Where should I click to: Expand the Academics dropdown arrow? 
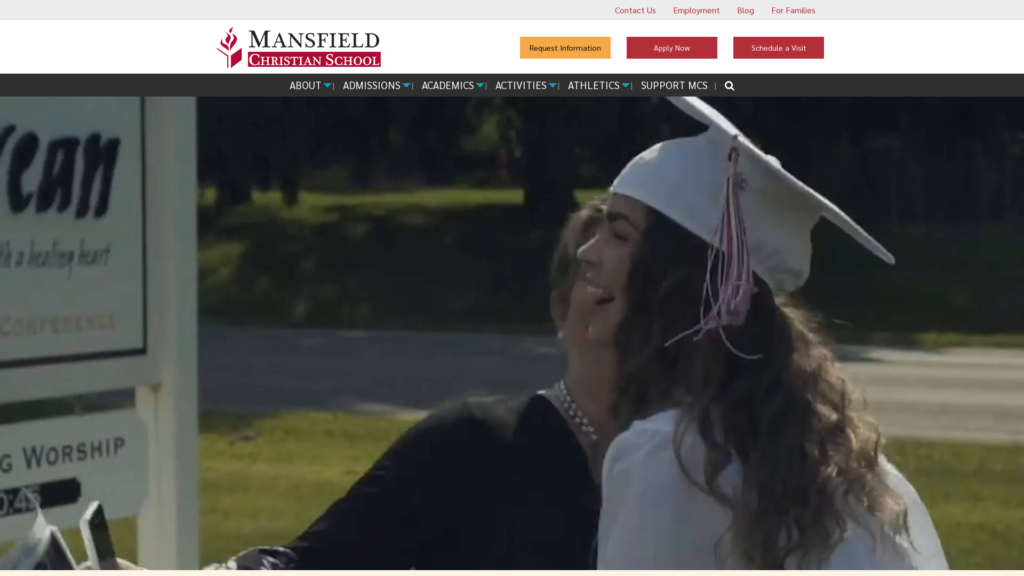(480, 86)
